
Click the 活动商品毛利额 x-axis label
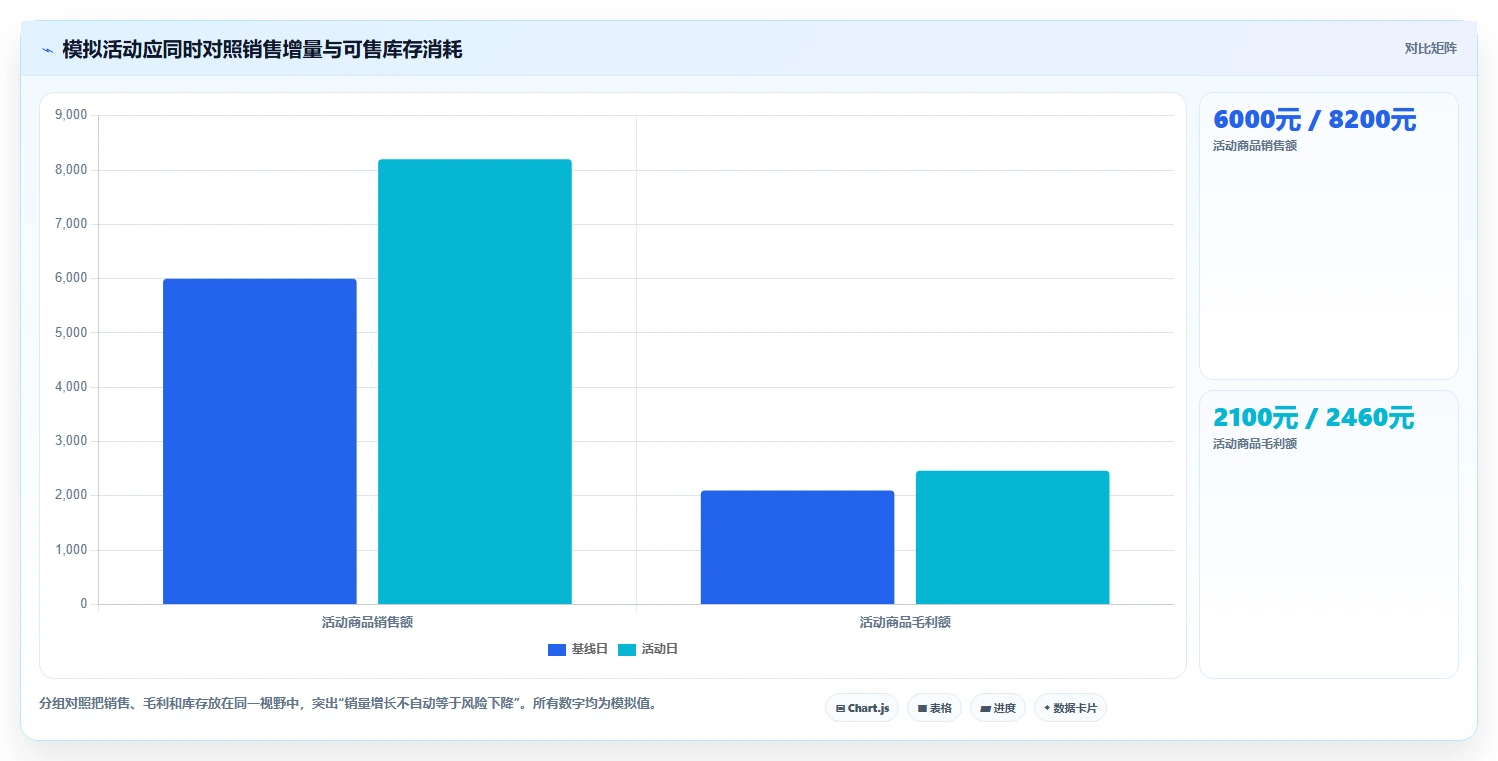pyautogui.click(x=905, y=622)
